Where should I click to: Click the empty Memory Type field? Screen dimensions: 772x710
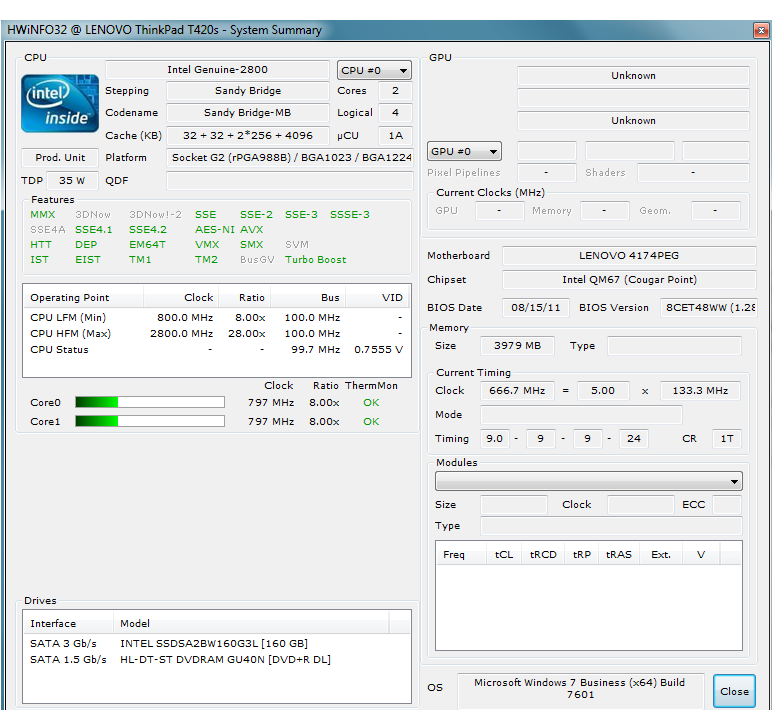[675, 346]
